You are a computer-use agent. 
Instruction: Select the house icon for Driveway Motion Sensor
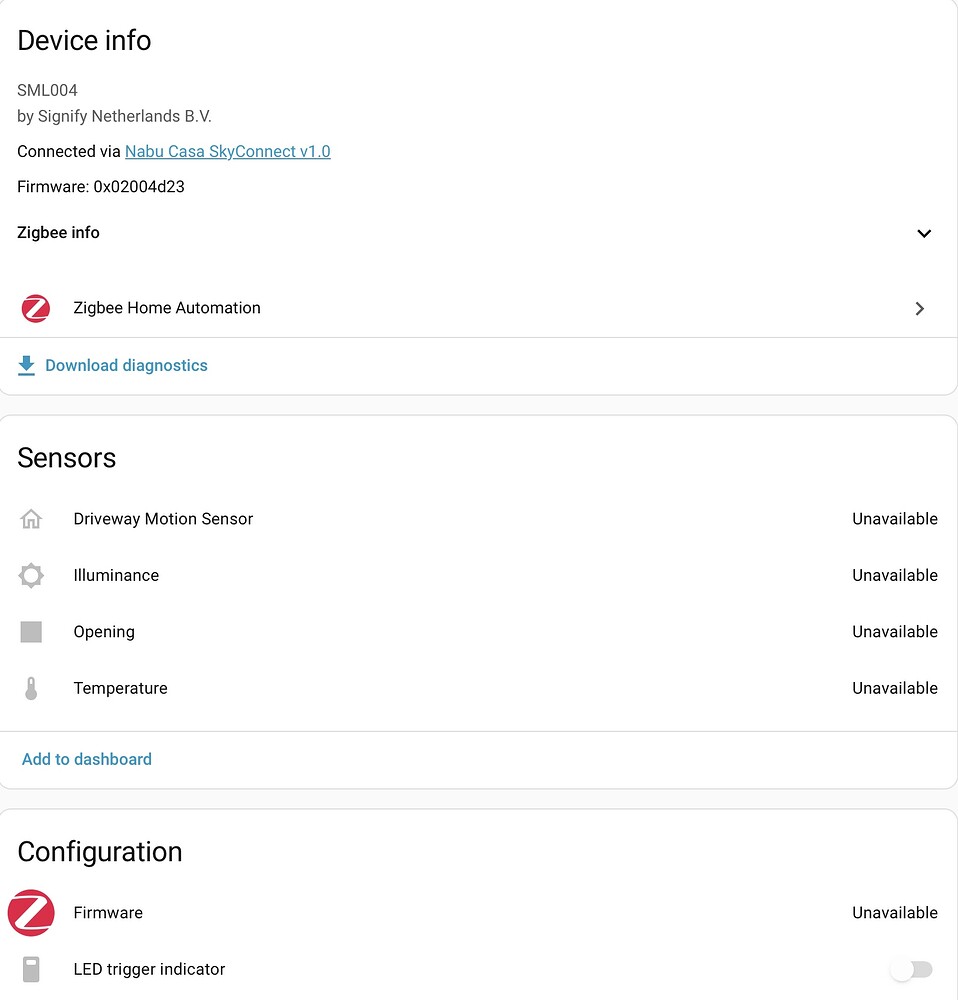click(x=31, y=519)
